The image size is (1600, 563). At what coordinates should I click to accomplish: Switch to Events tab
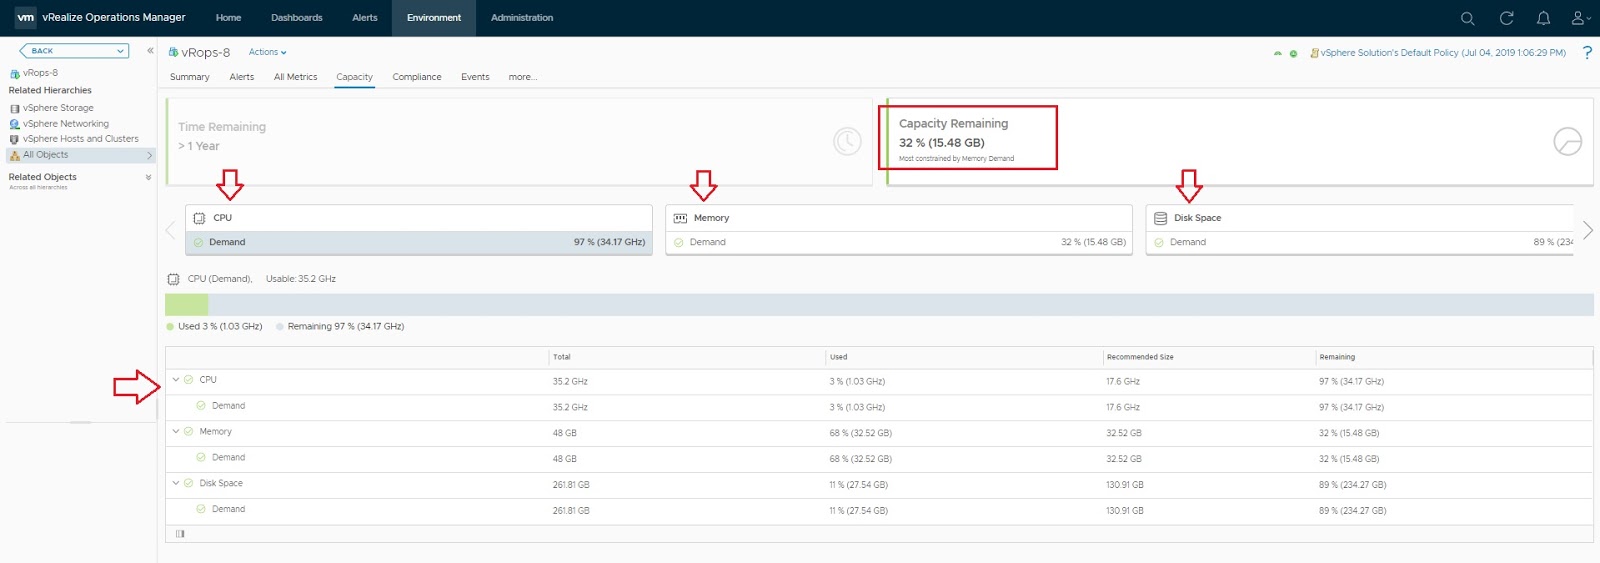[475, 77]
